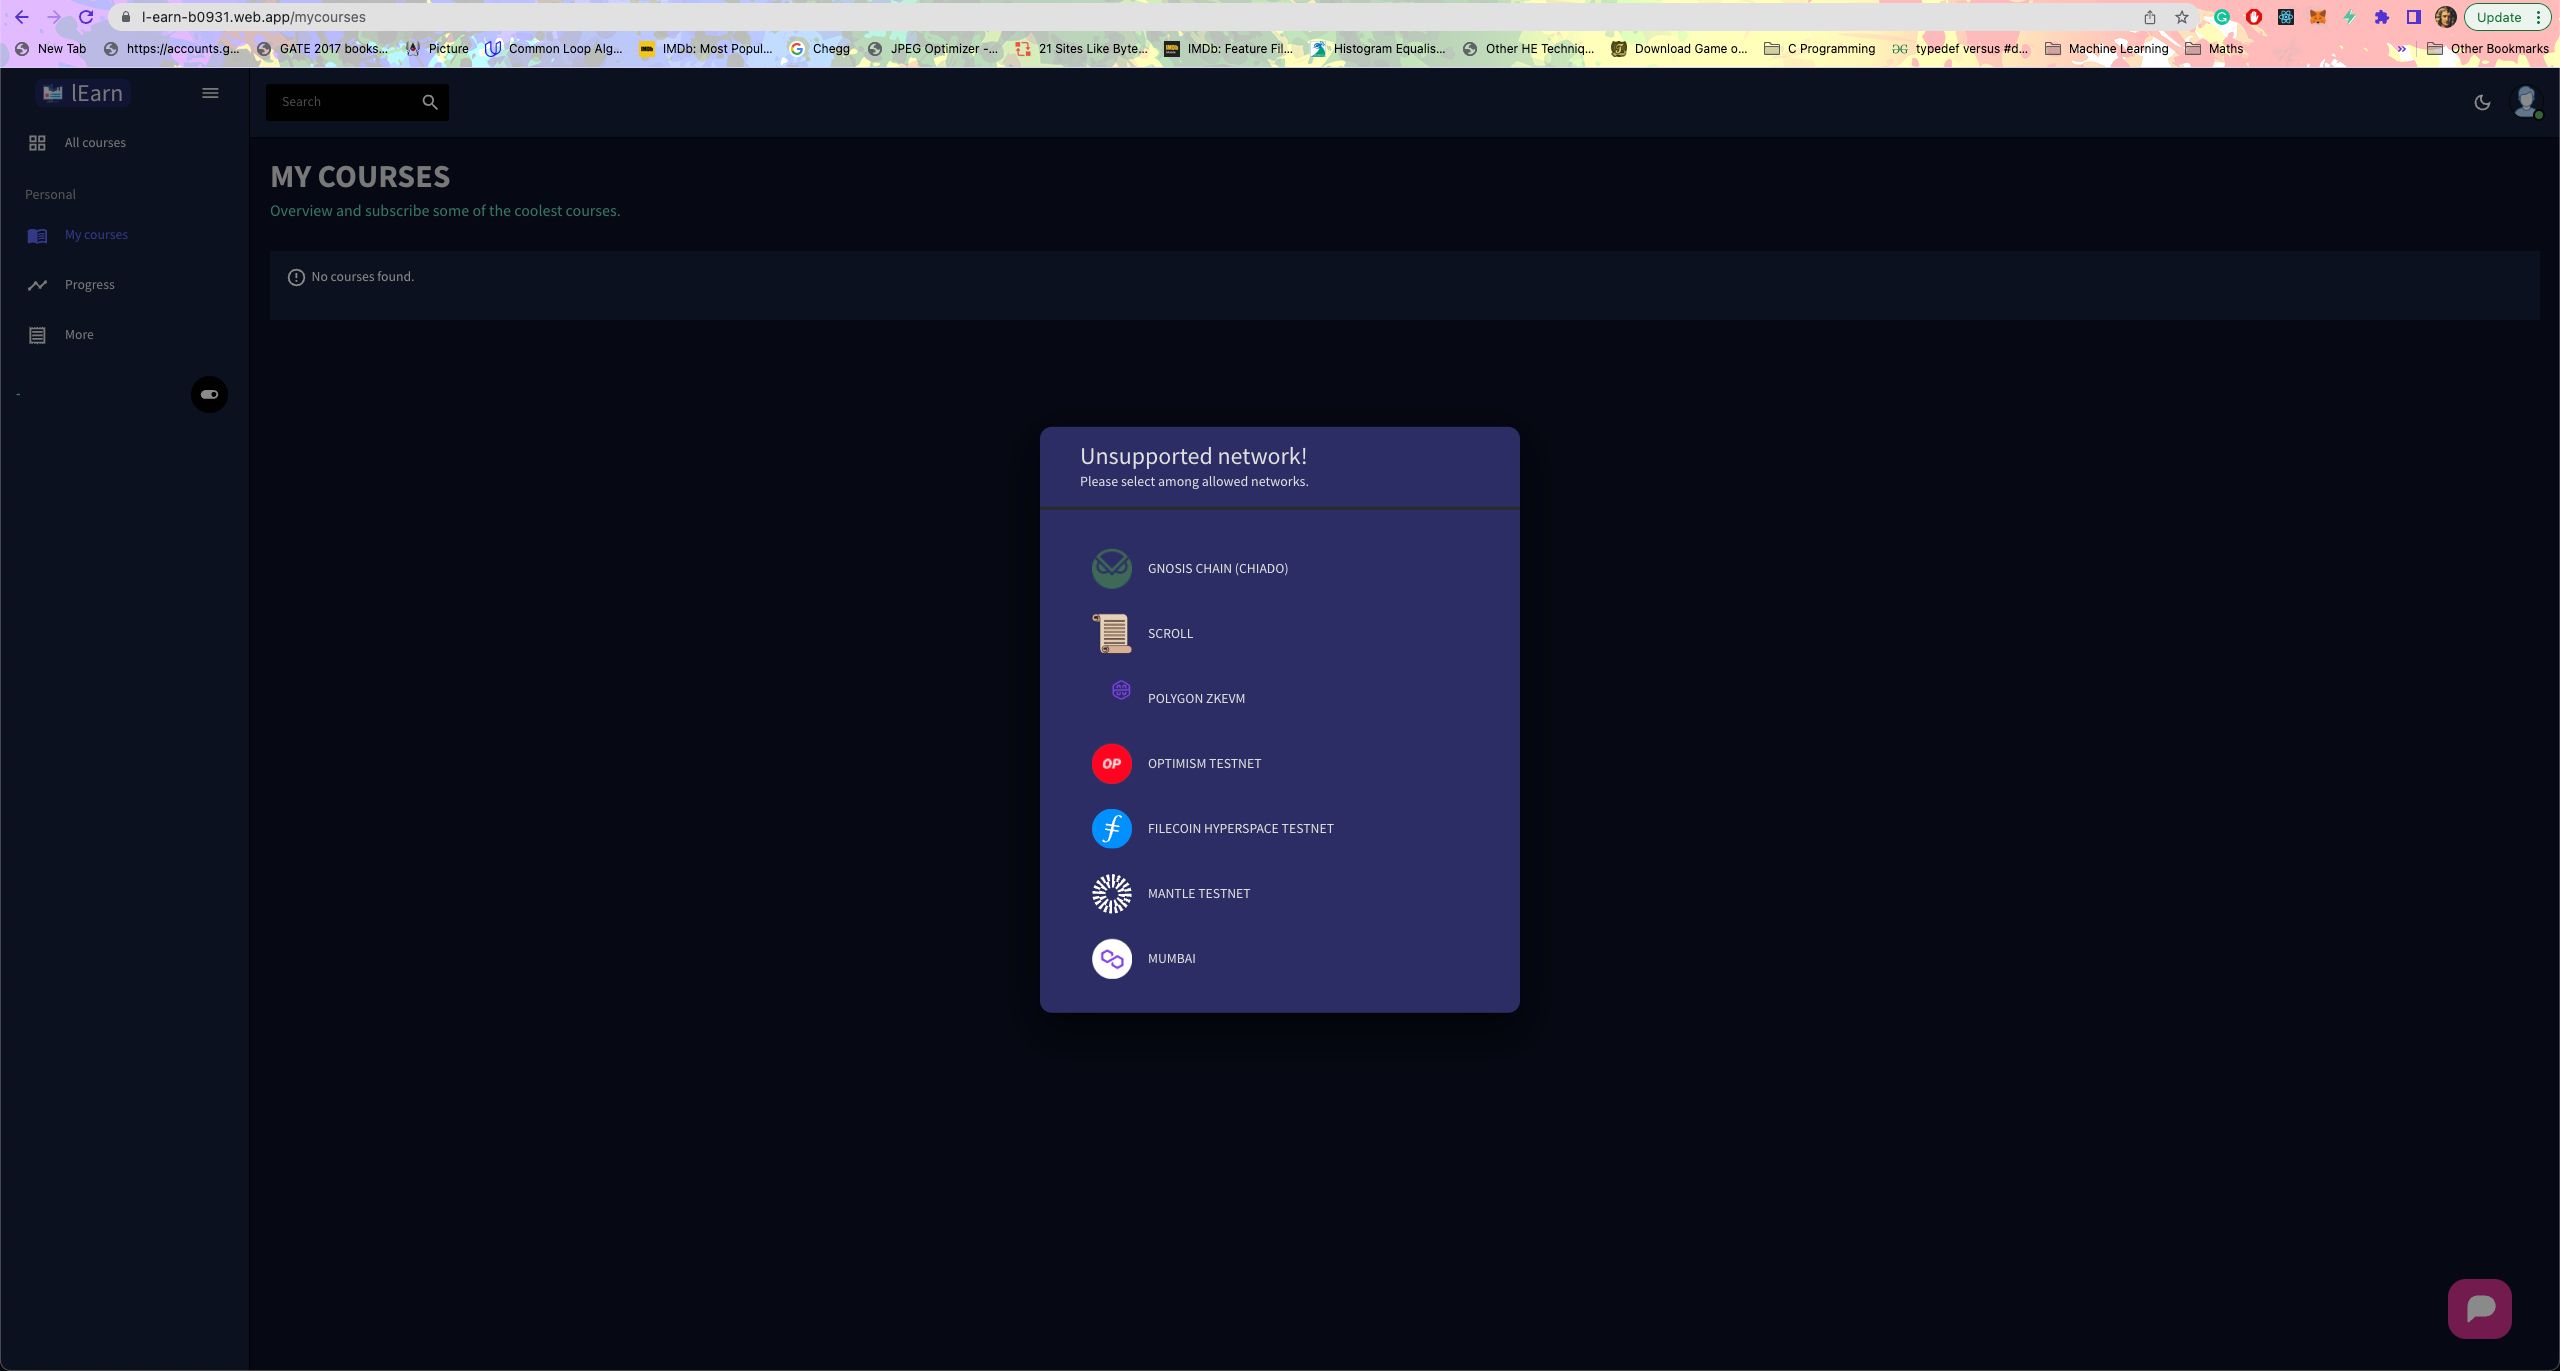The width and height of the screenshot is (2560, 1371).
Task: Open IMDb: Most Popul... bookmark
Action: (705, 48)
